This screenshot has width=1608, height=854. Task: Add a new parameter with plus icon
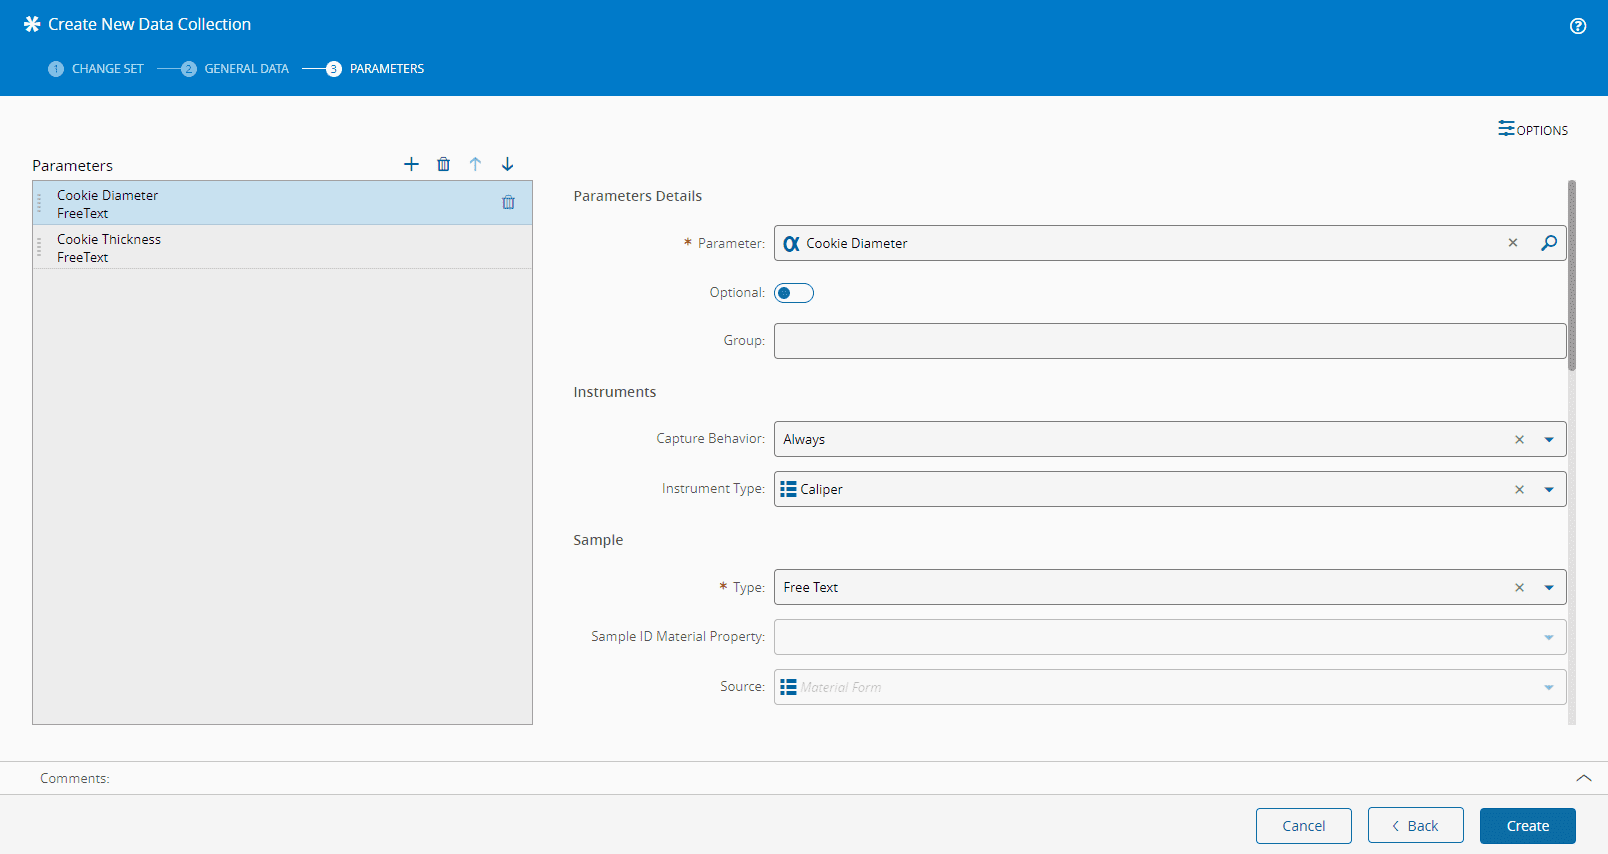(x=411, y=164)
